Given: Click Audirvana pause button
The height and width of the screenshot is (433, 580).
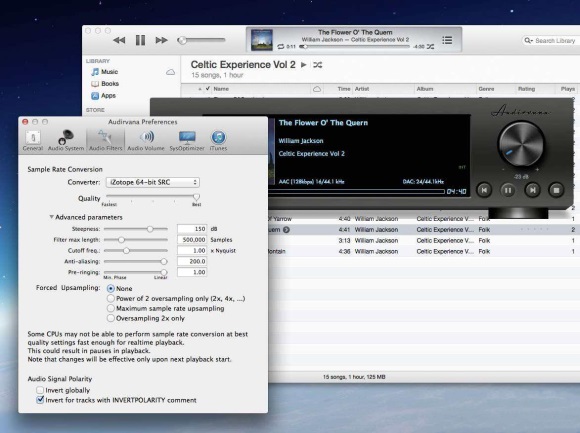Looking at the screenshot, I should 508,190.
